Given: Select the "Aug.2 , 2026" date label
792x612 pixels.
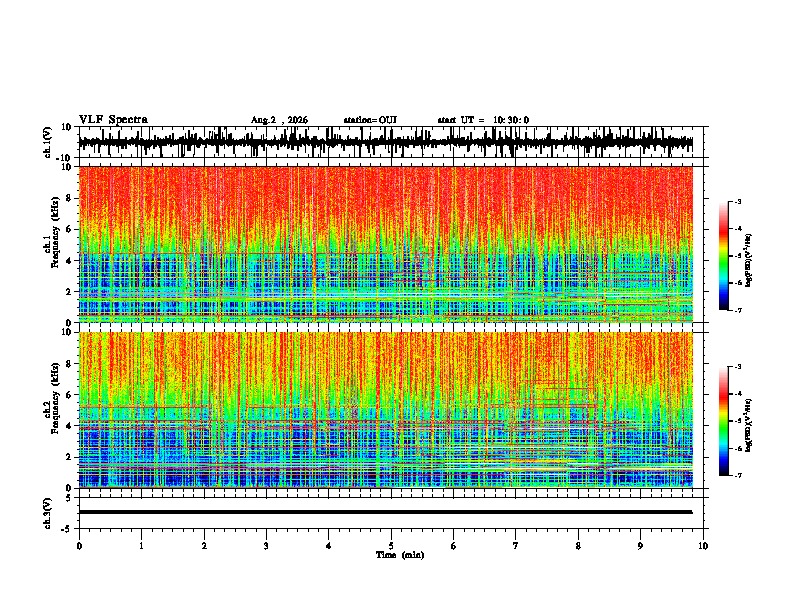Looking at the screenshot, I should 279,120.
